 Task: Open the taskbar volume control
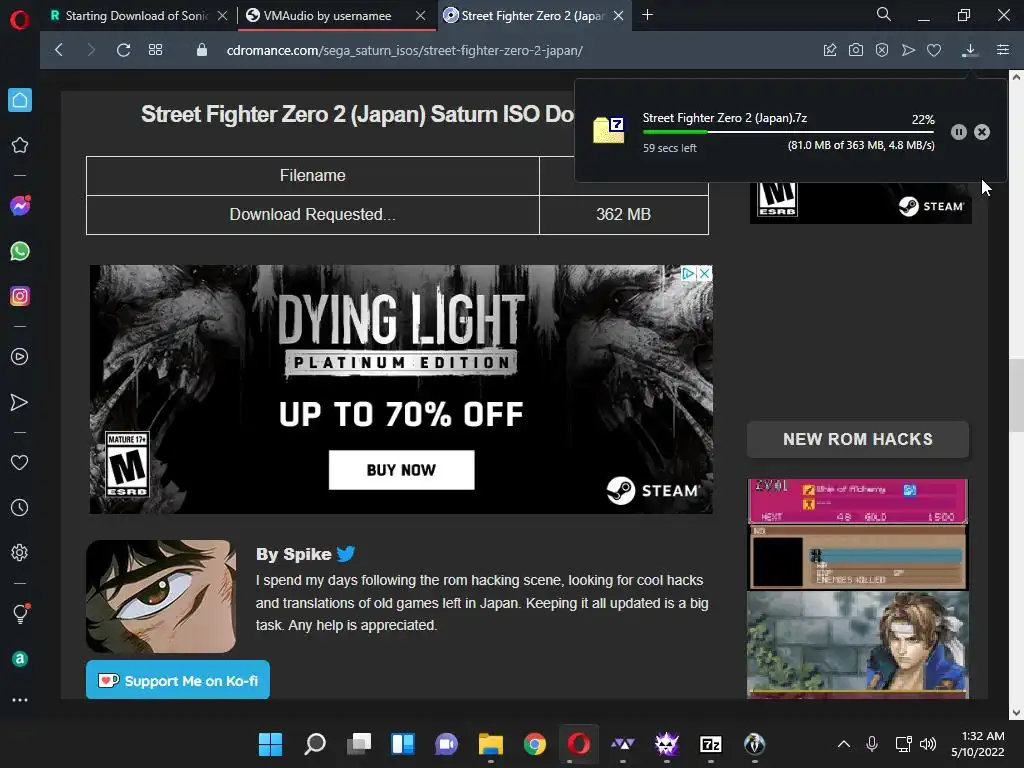coord(927,744)
